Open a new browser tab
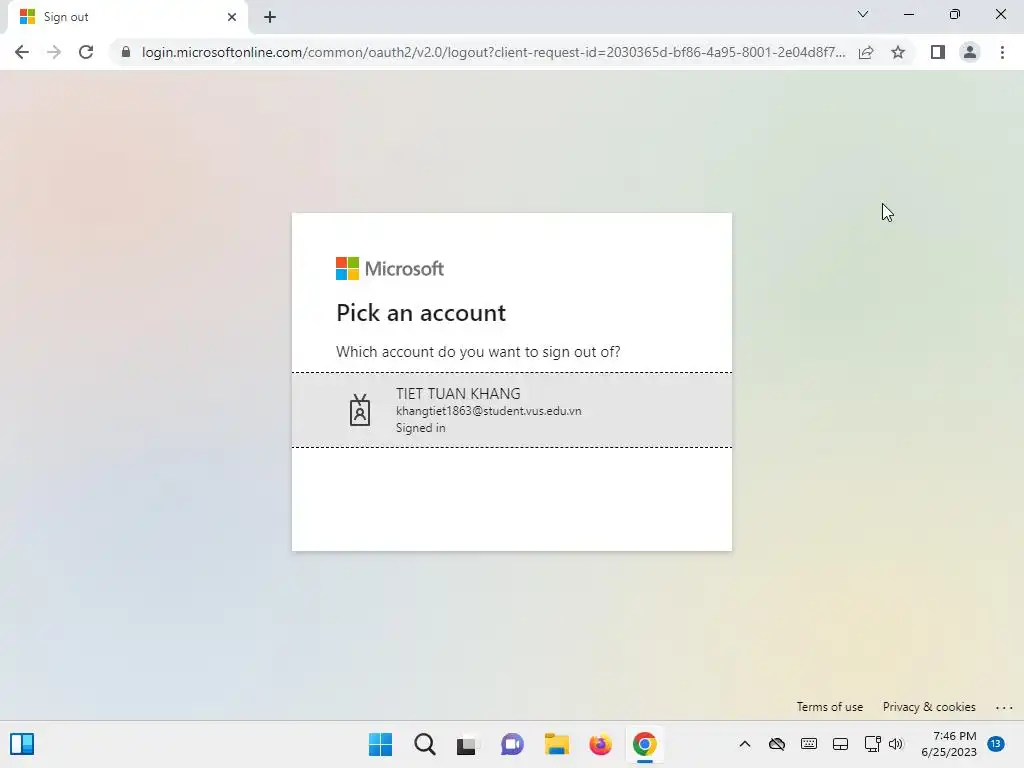Image resolution: width=1024 pixels, height=768 pixels. click(270, 17)
